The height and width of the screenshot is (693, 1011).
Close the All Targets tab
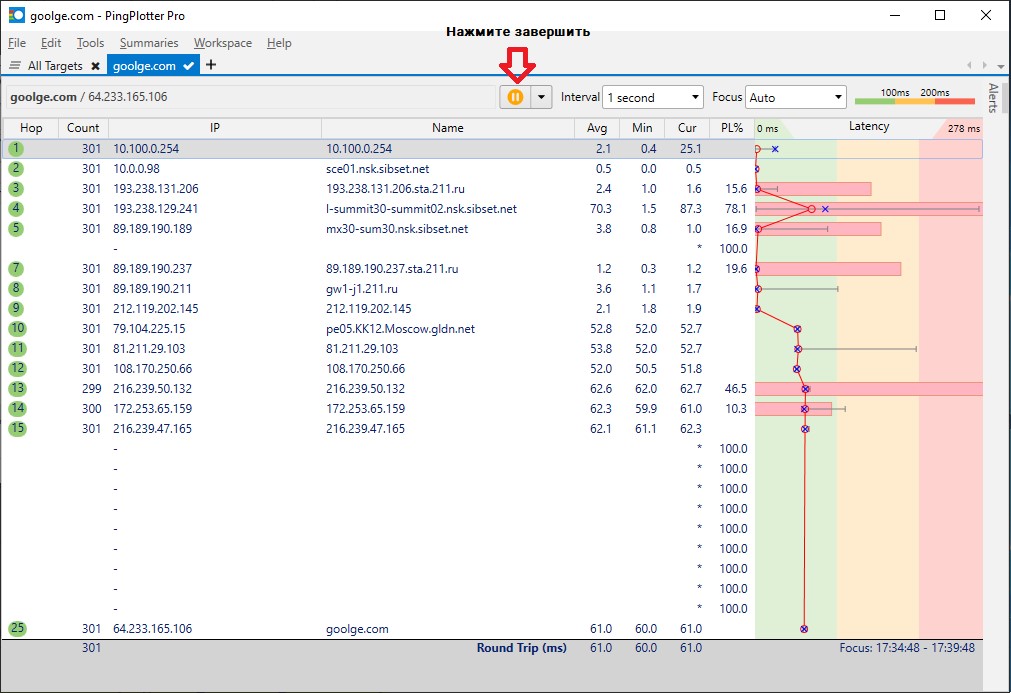pos(95,66)
